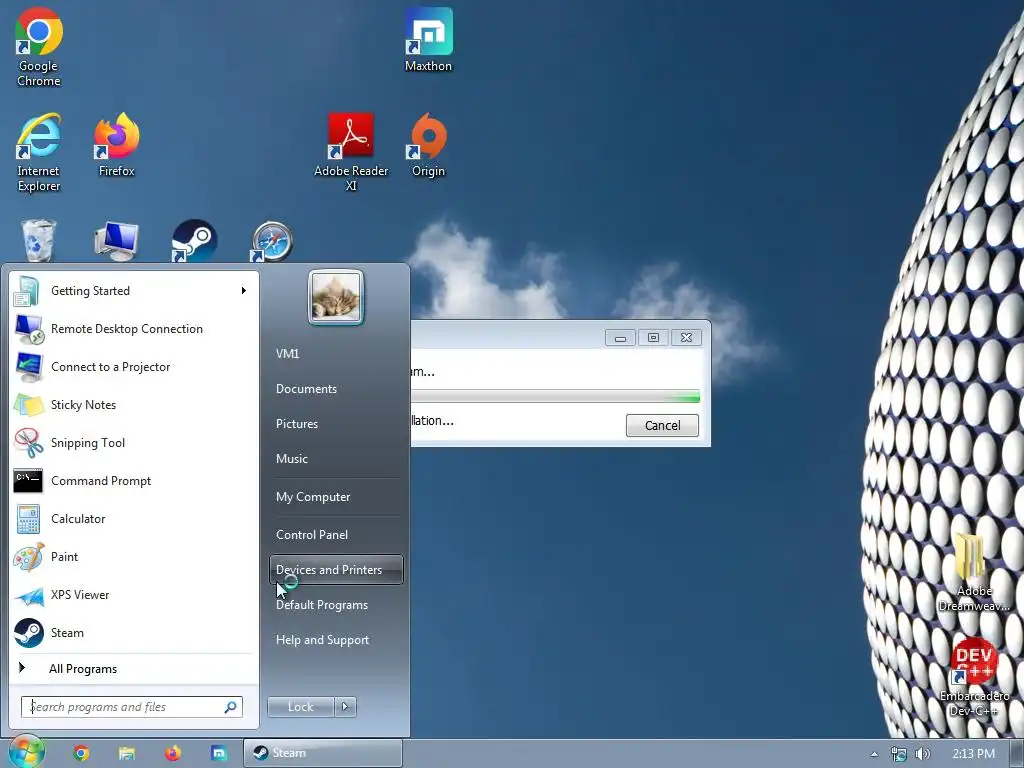Select the Steam desktop shortcut icon

(194, 240)
